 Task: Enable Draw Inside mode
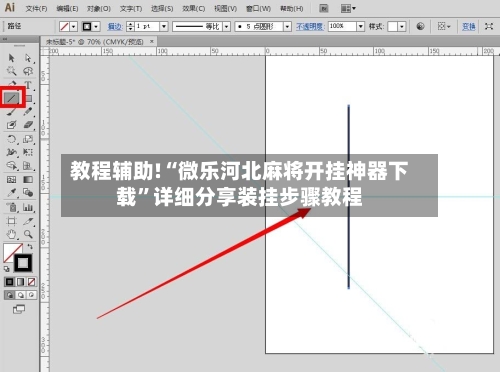31,295
